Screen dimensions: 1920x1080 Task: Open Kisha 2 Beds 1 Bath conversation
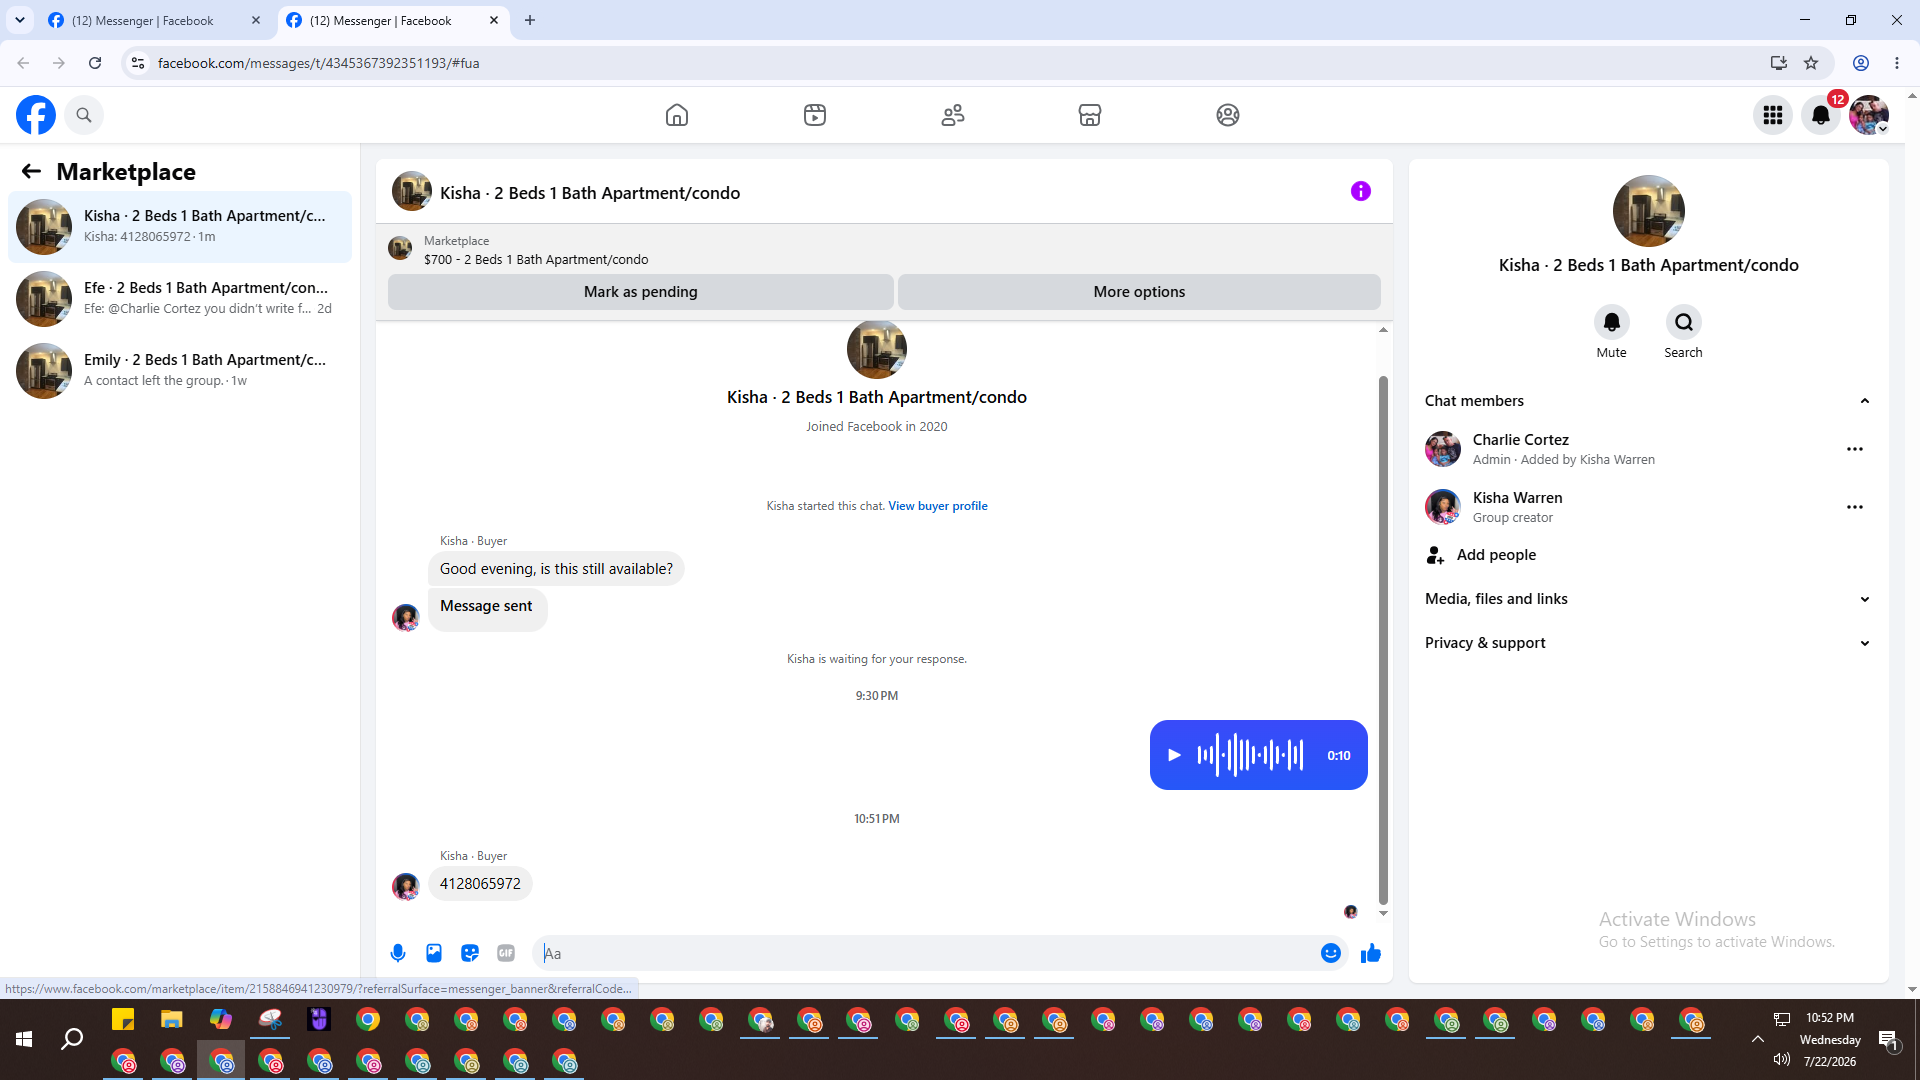(x=180, y=227)
